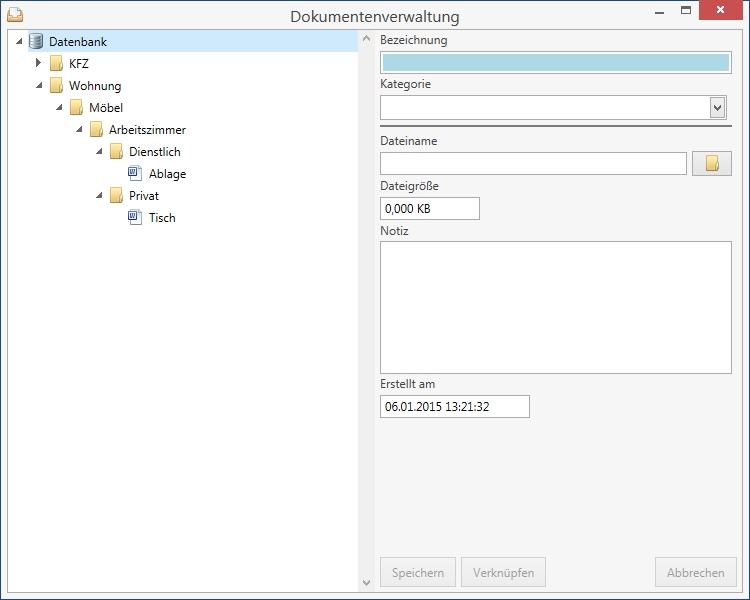Click the Wohnung folder icon
This screenshot has height=600, width=750.
[x=56, y=85]
